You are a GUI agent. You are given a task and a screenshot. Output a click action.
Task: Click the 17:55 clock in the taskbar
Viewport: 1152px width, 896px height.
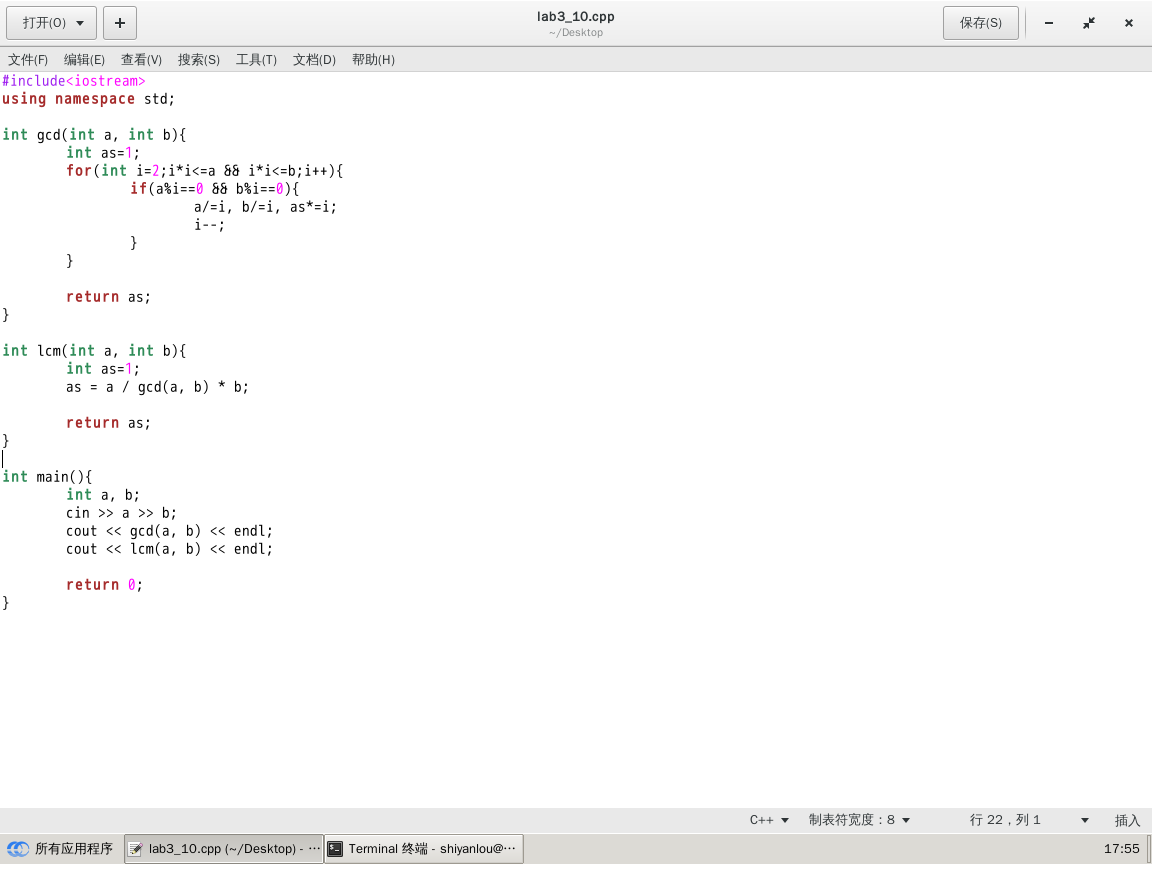point(1121,848)
